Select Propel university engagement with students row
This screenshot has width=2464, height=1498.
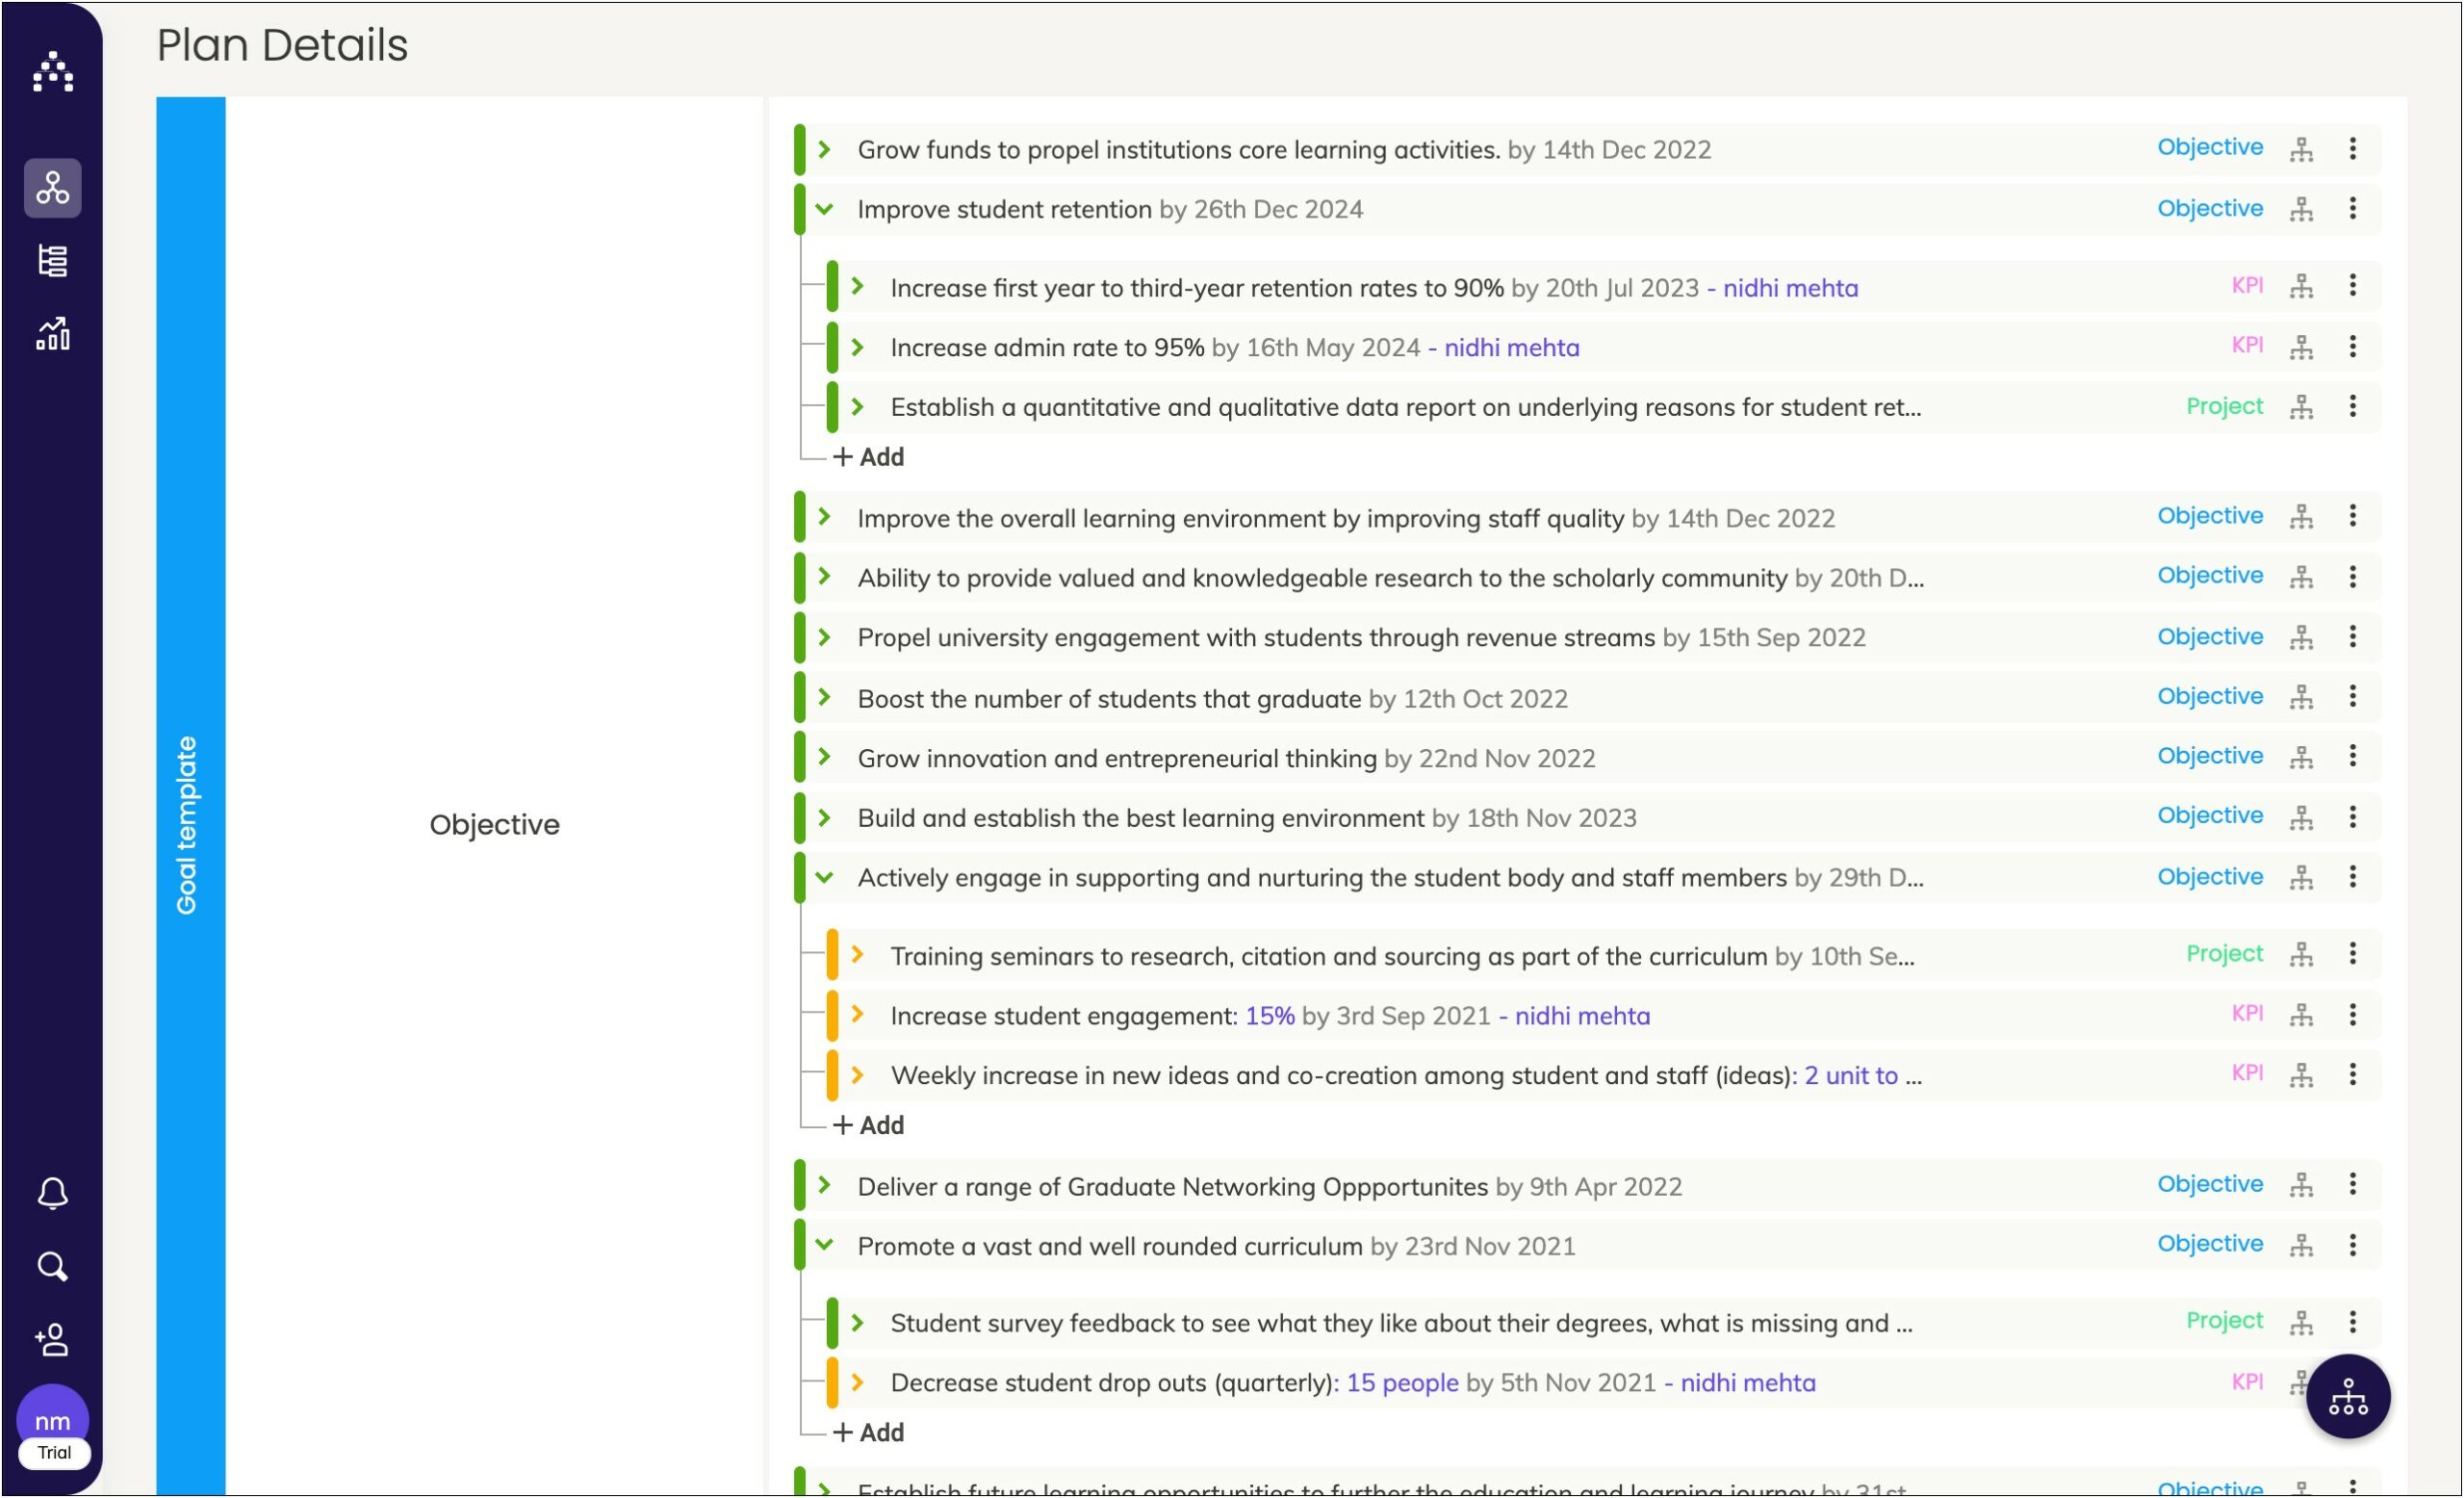[x=1586, y=637]
